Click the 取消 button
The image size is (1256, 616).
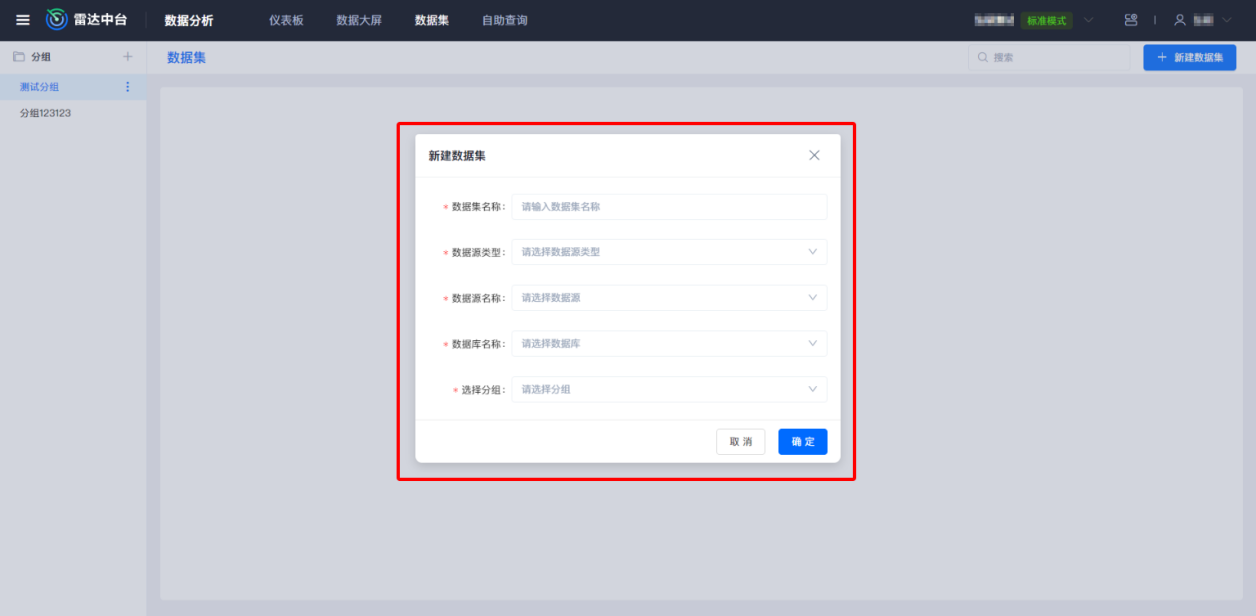click(x=741, y=442)
